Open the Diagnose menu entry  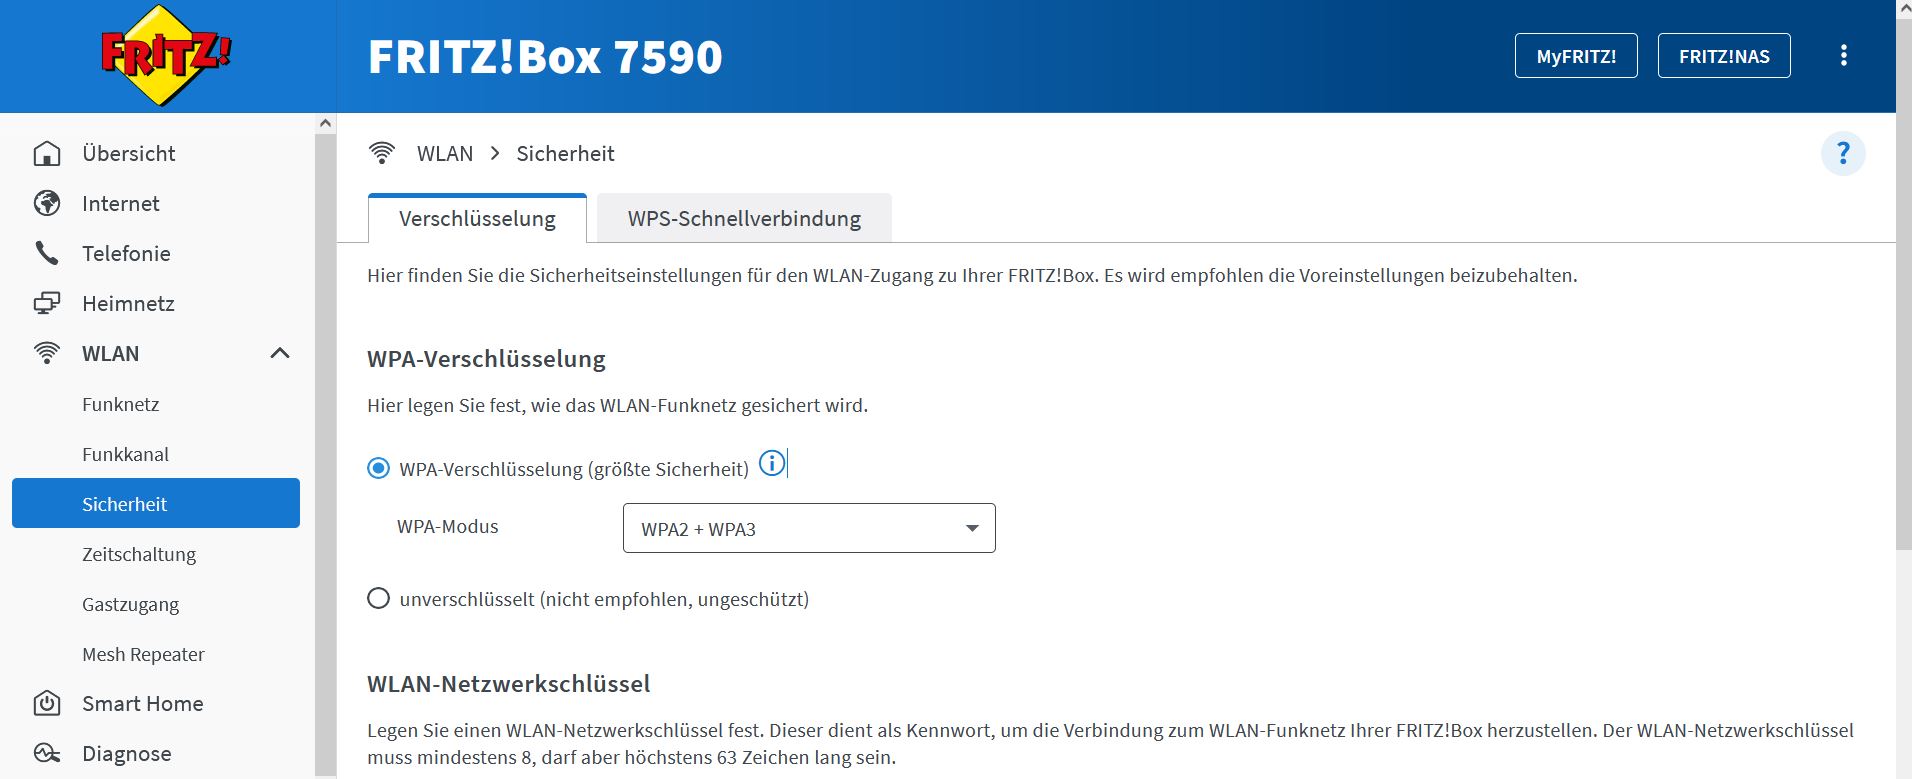click(x=127, y=753)
